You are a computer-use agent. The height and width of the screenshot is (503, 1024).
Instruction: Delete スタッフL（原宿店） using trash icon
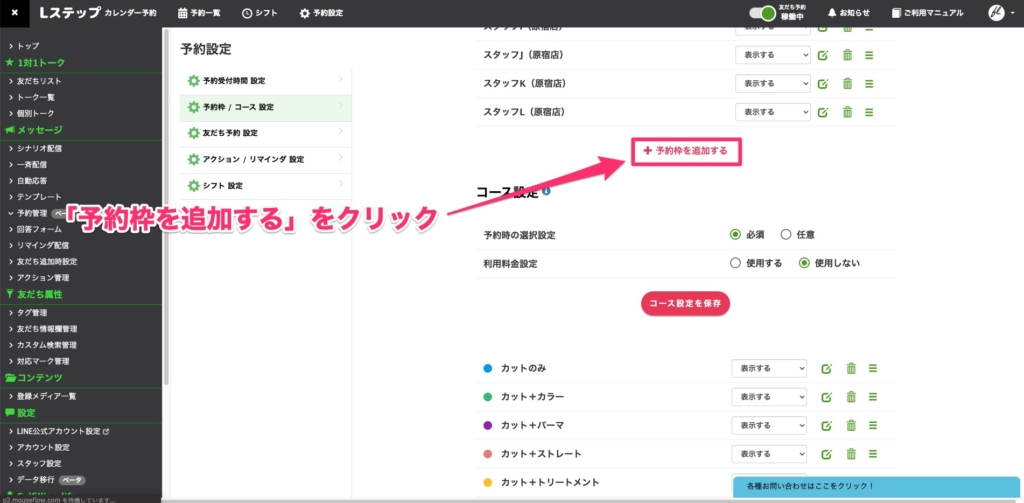tap(847, 111)
